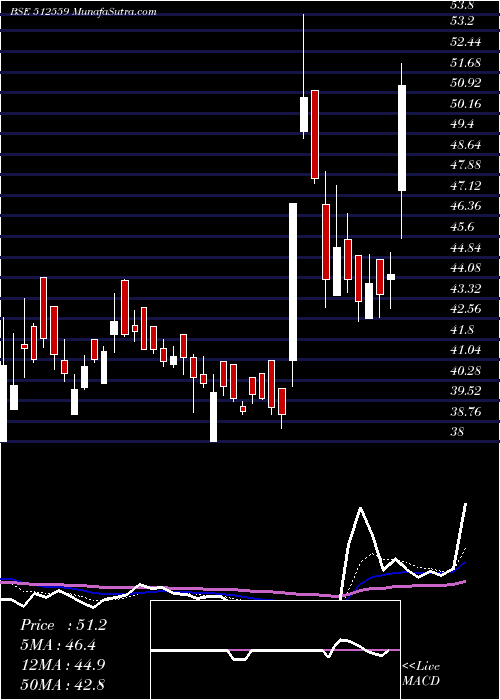This screenshot has width=500, height=700.
Task: Click the 45.6 price axis label
Action: coord(464,227)
